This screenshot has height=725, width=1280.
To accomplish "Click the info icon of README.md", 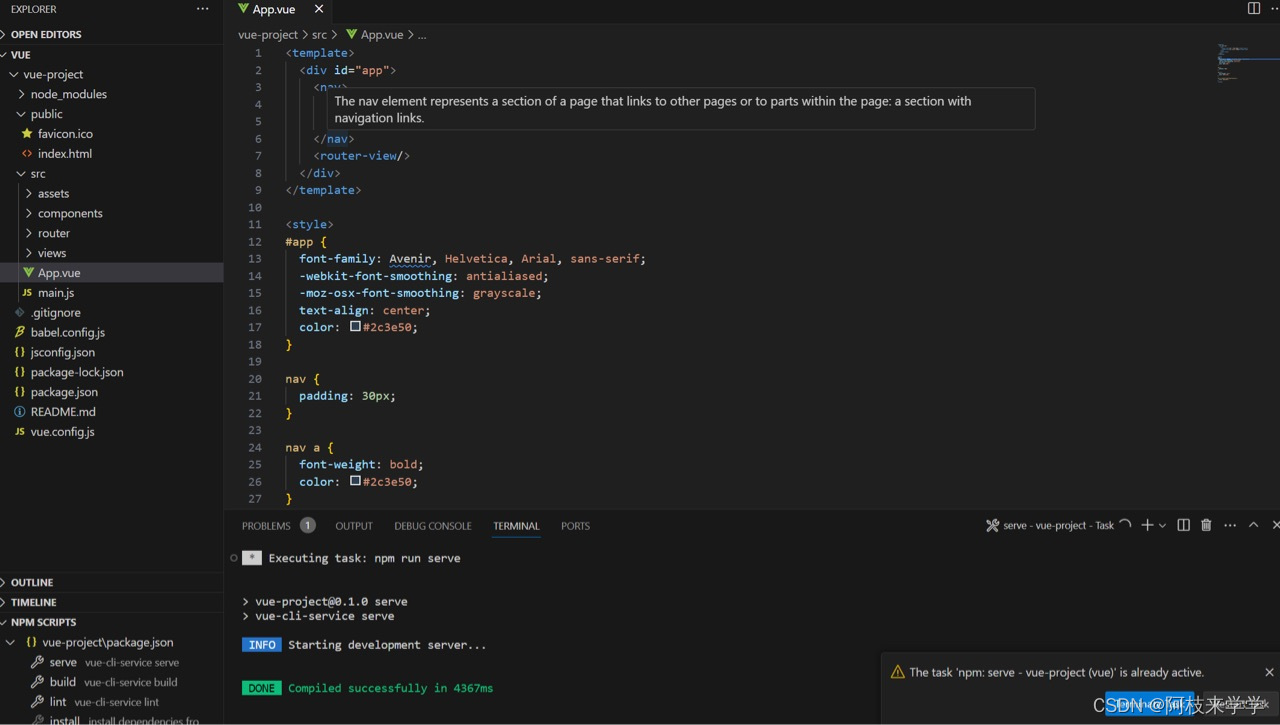I will (20, 411).
